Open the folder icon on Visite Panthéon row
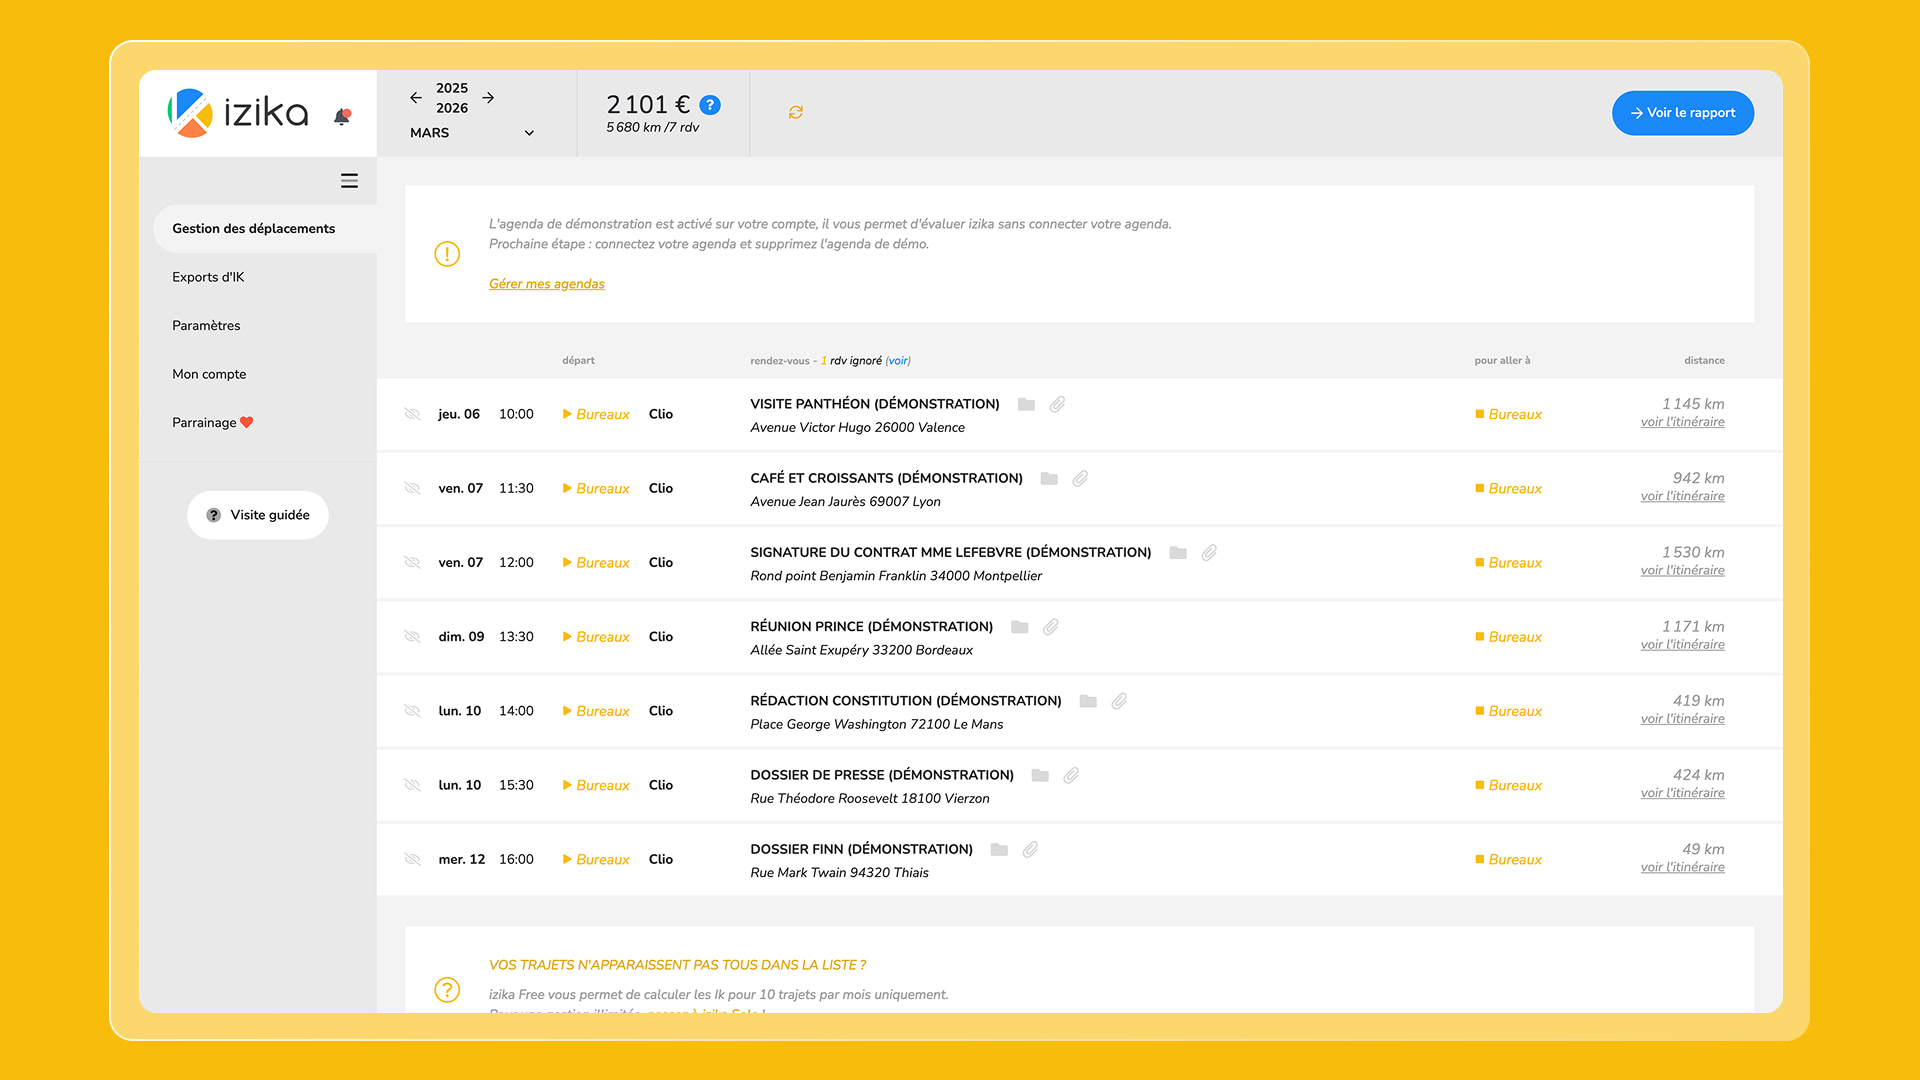Screen dimensions: 1920x1080 (1026, 404)
